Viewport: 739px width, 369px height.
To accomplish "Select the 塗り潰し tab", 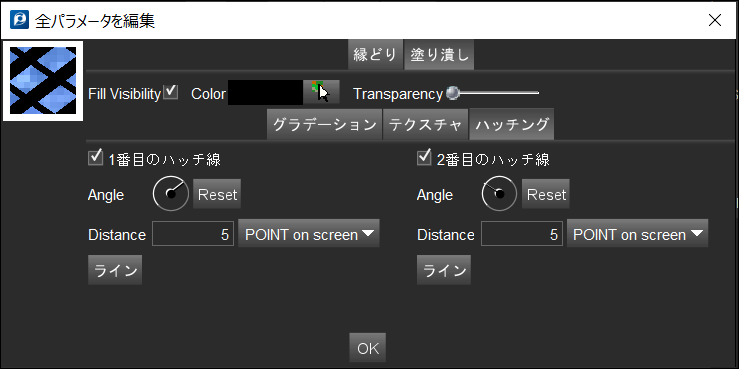I will click(439, 55).
